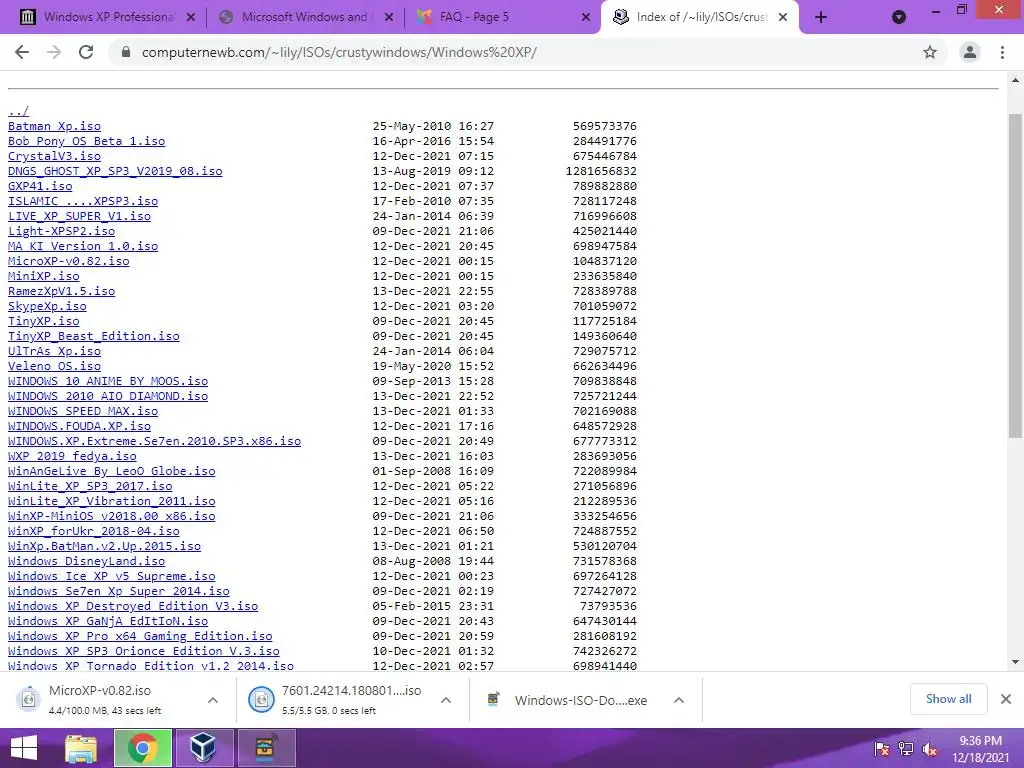This screenshot has width=1024, height=768.
Task: Download TinyXP_Beast_Edition.iso
Action: [93, 336]
